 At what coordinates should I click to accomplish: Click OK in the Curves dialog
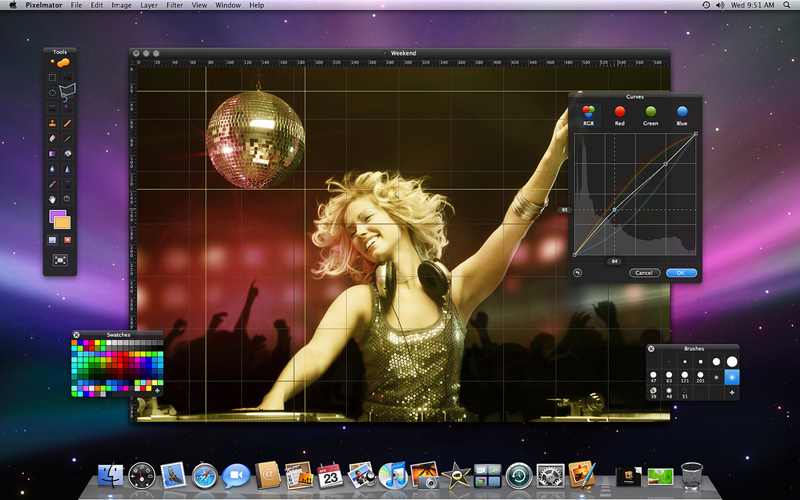click(x=680, y=272)
